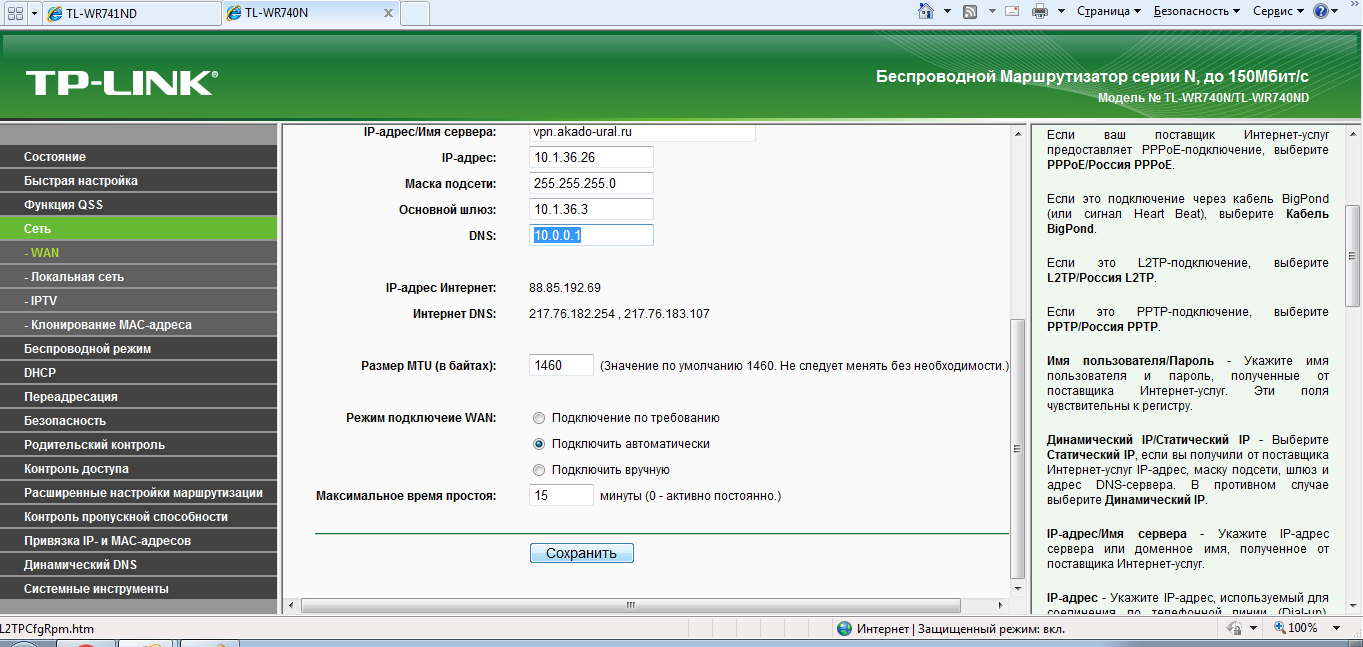Click the 'Размер MTU' input field
Image resolution: width=1363 pixels, height=647 pixels.
pyautogui.click(x=561, y=366)
